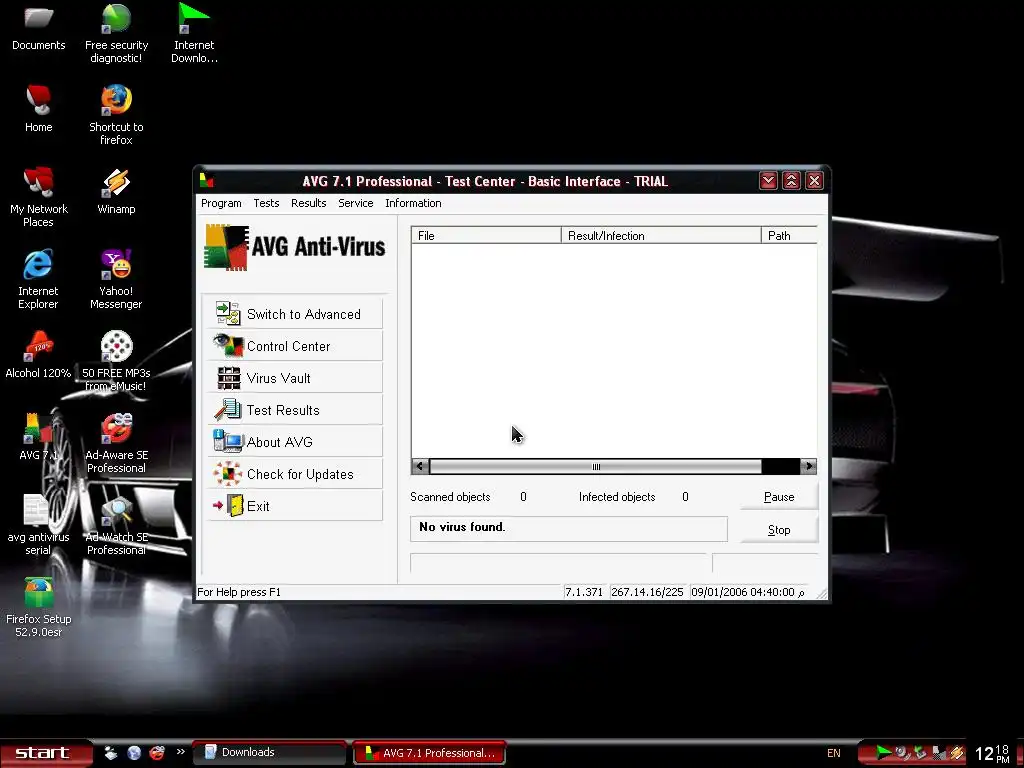Open the Service menu
Screen dimensions: 1024x768
click(x=355, y=203)
